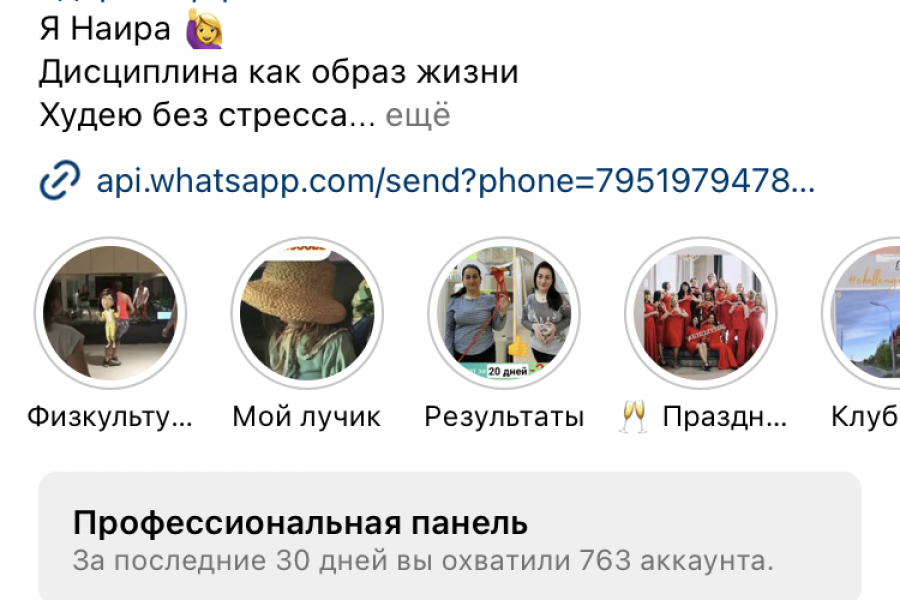
Task: Click the "Результаты" highlight label
Action: click(504, 417)
